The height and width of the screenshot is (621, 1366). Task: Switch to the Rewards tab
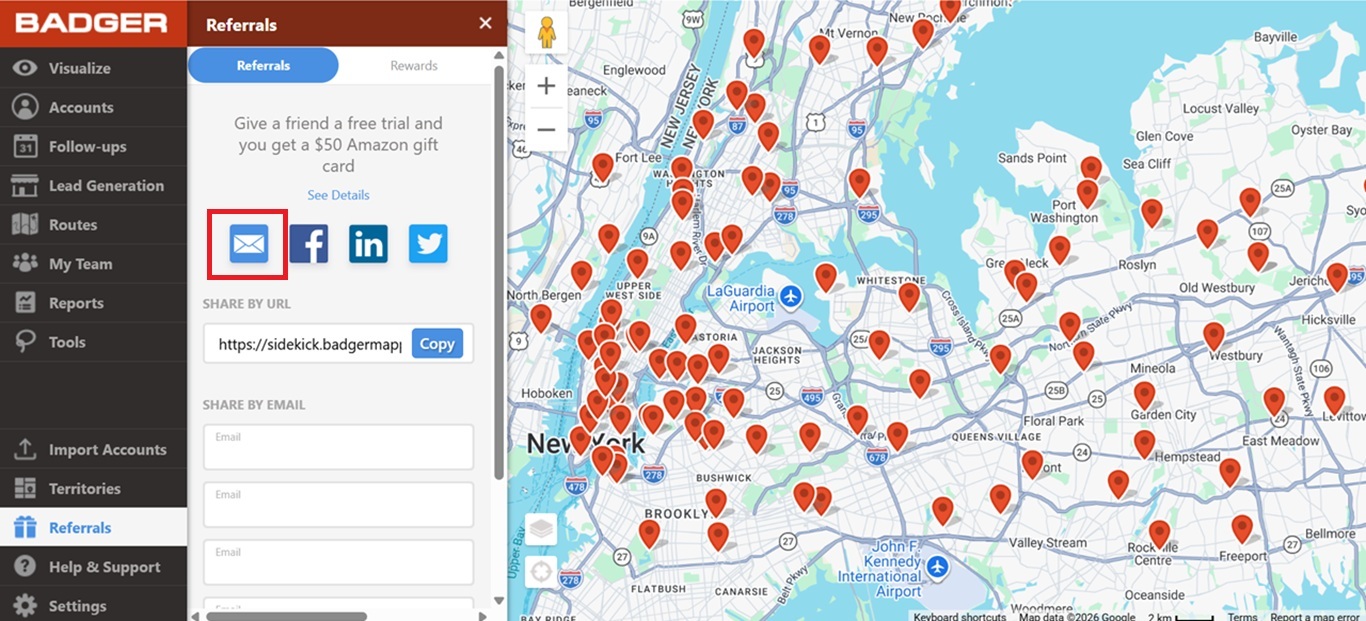tap(414, 65)
